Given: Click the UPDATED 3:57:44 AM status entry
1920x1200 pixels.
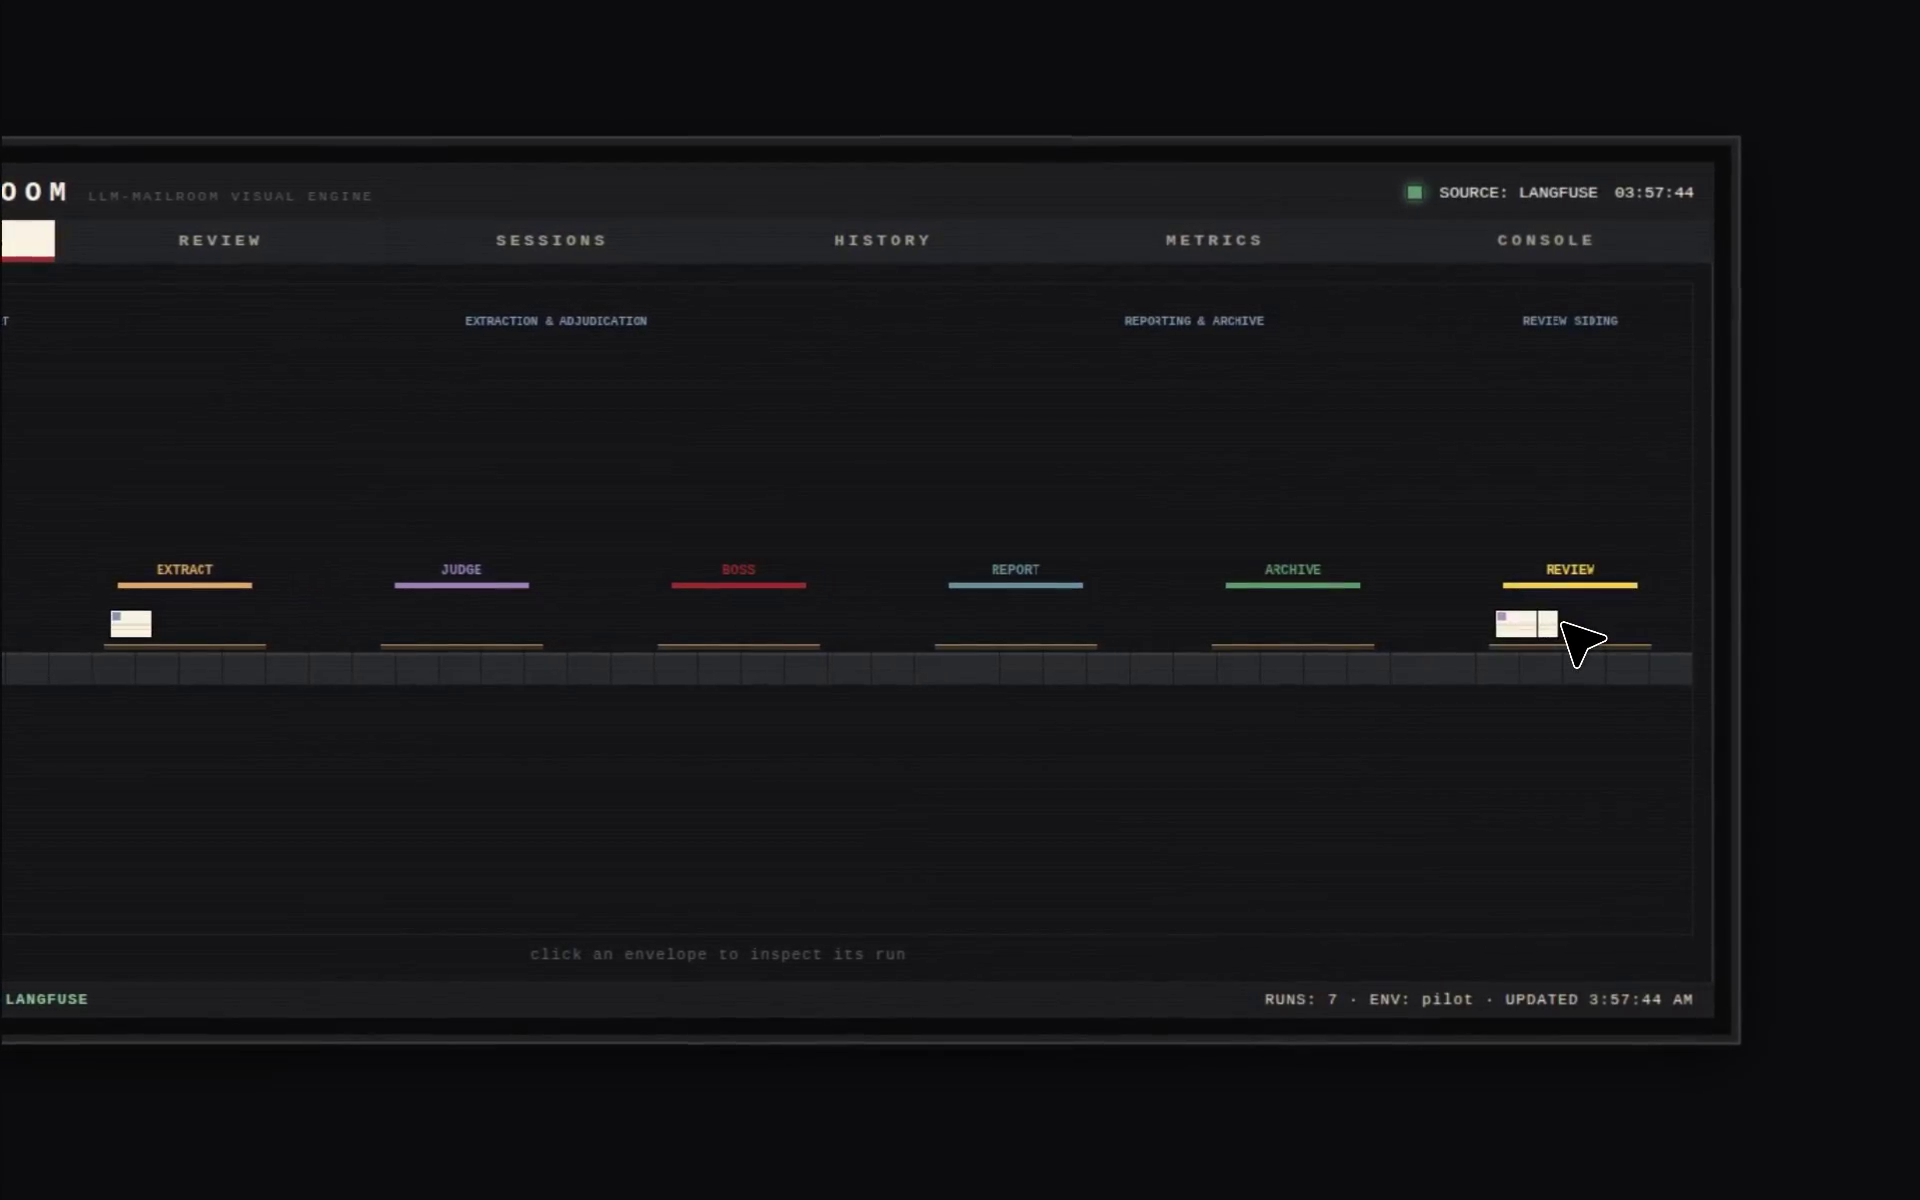Looking at the screenshot, I should click(1599, 999).
